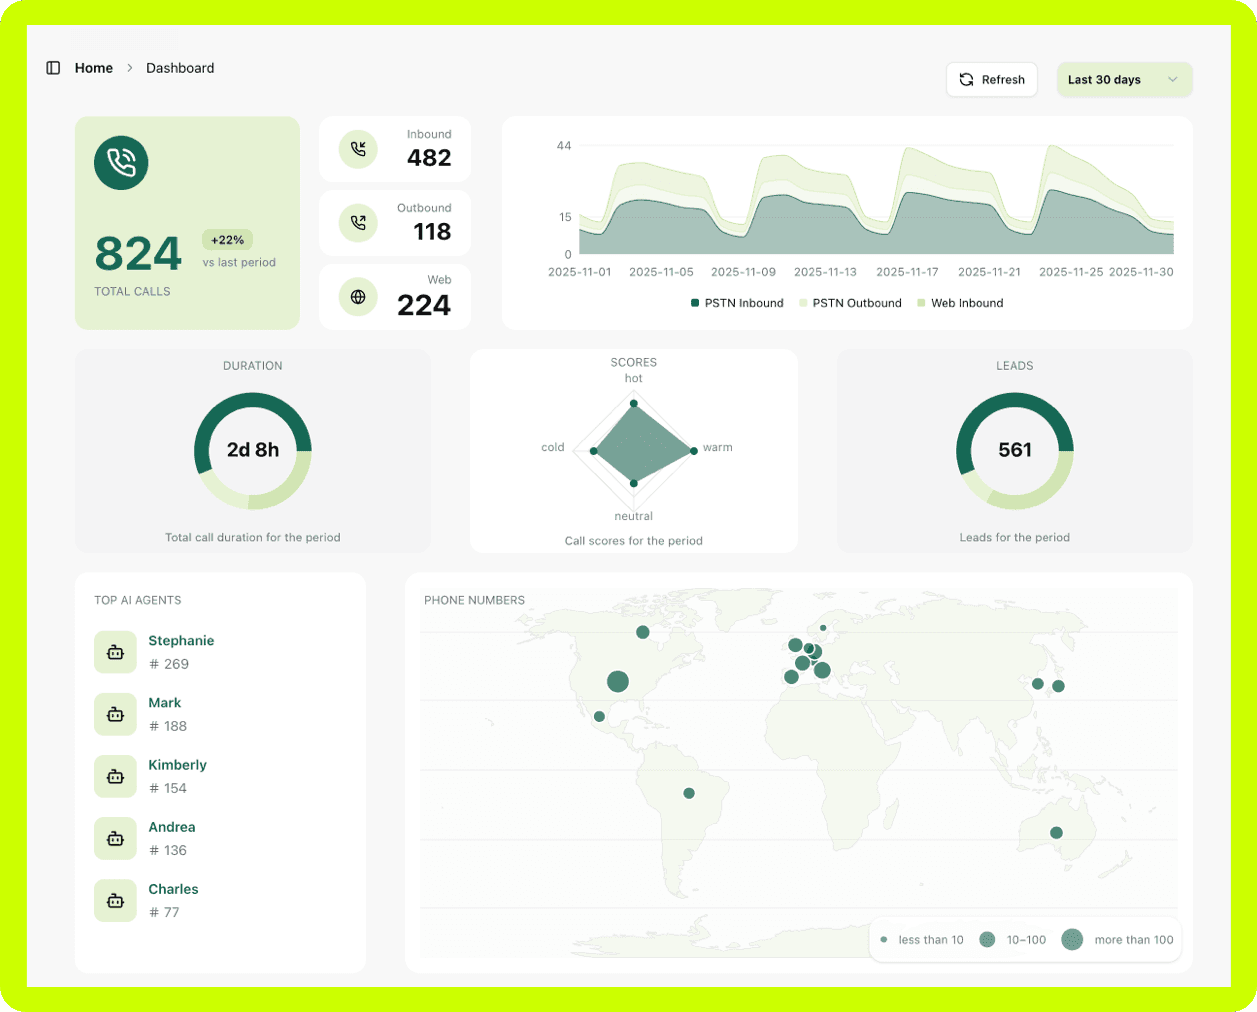This screenshot has height=1012, width=1257.
Task: Click the Spain map marker
Action: click(x=791, y=677)
